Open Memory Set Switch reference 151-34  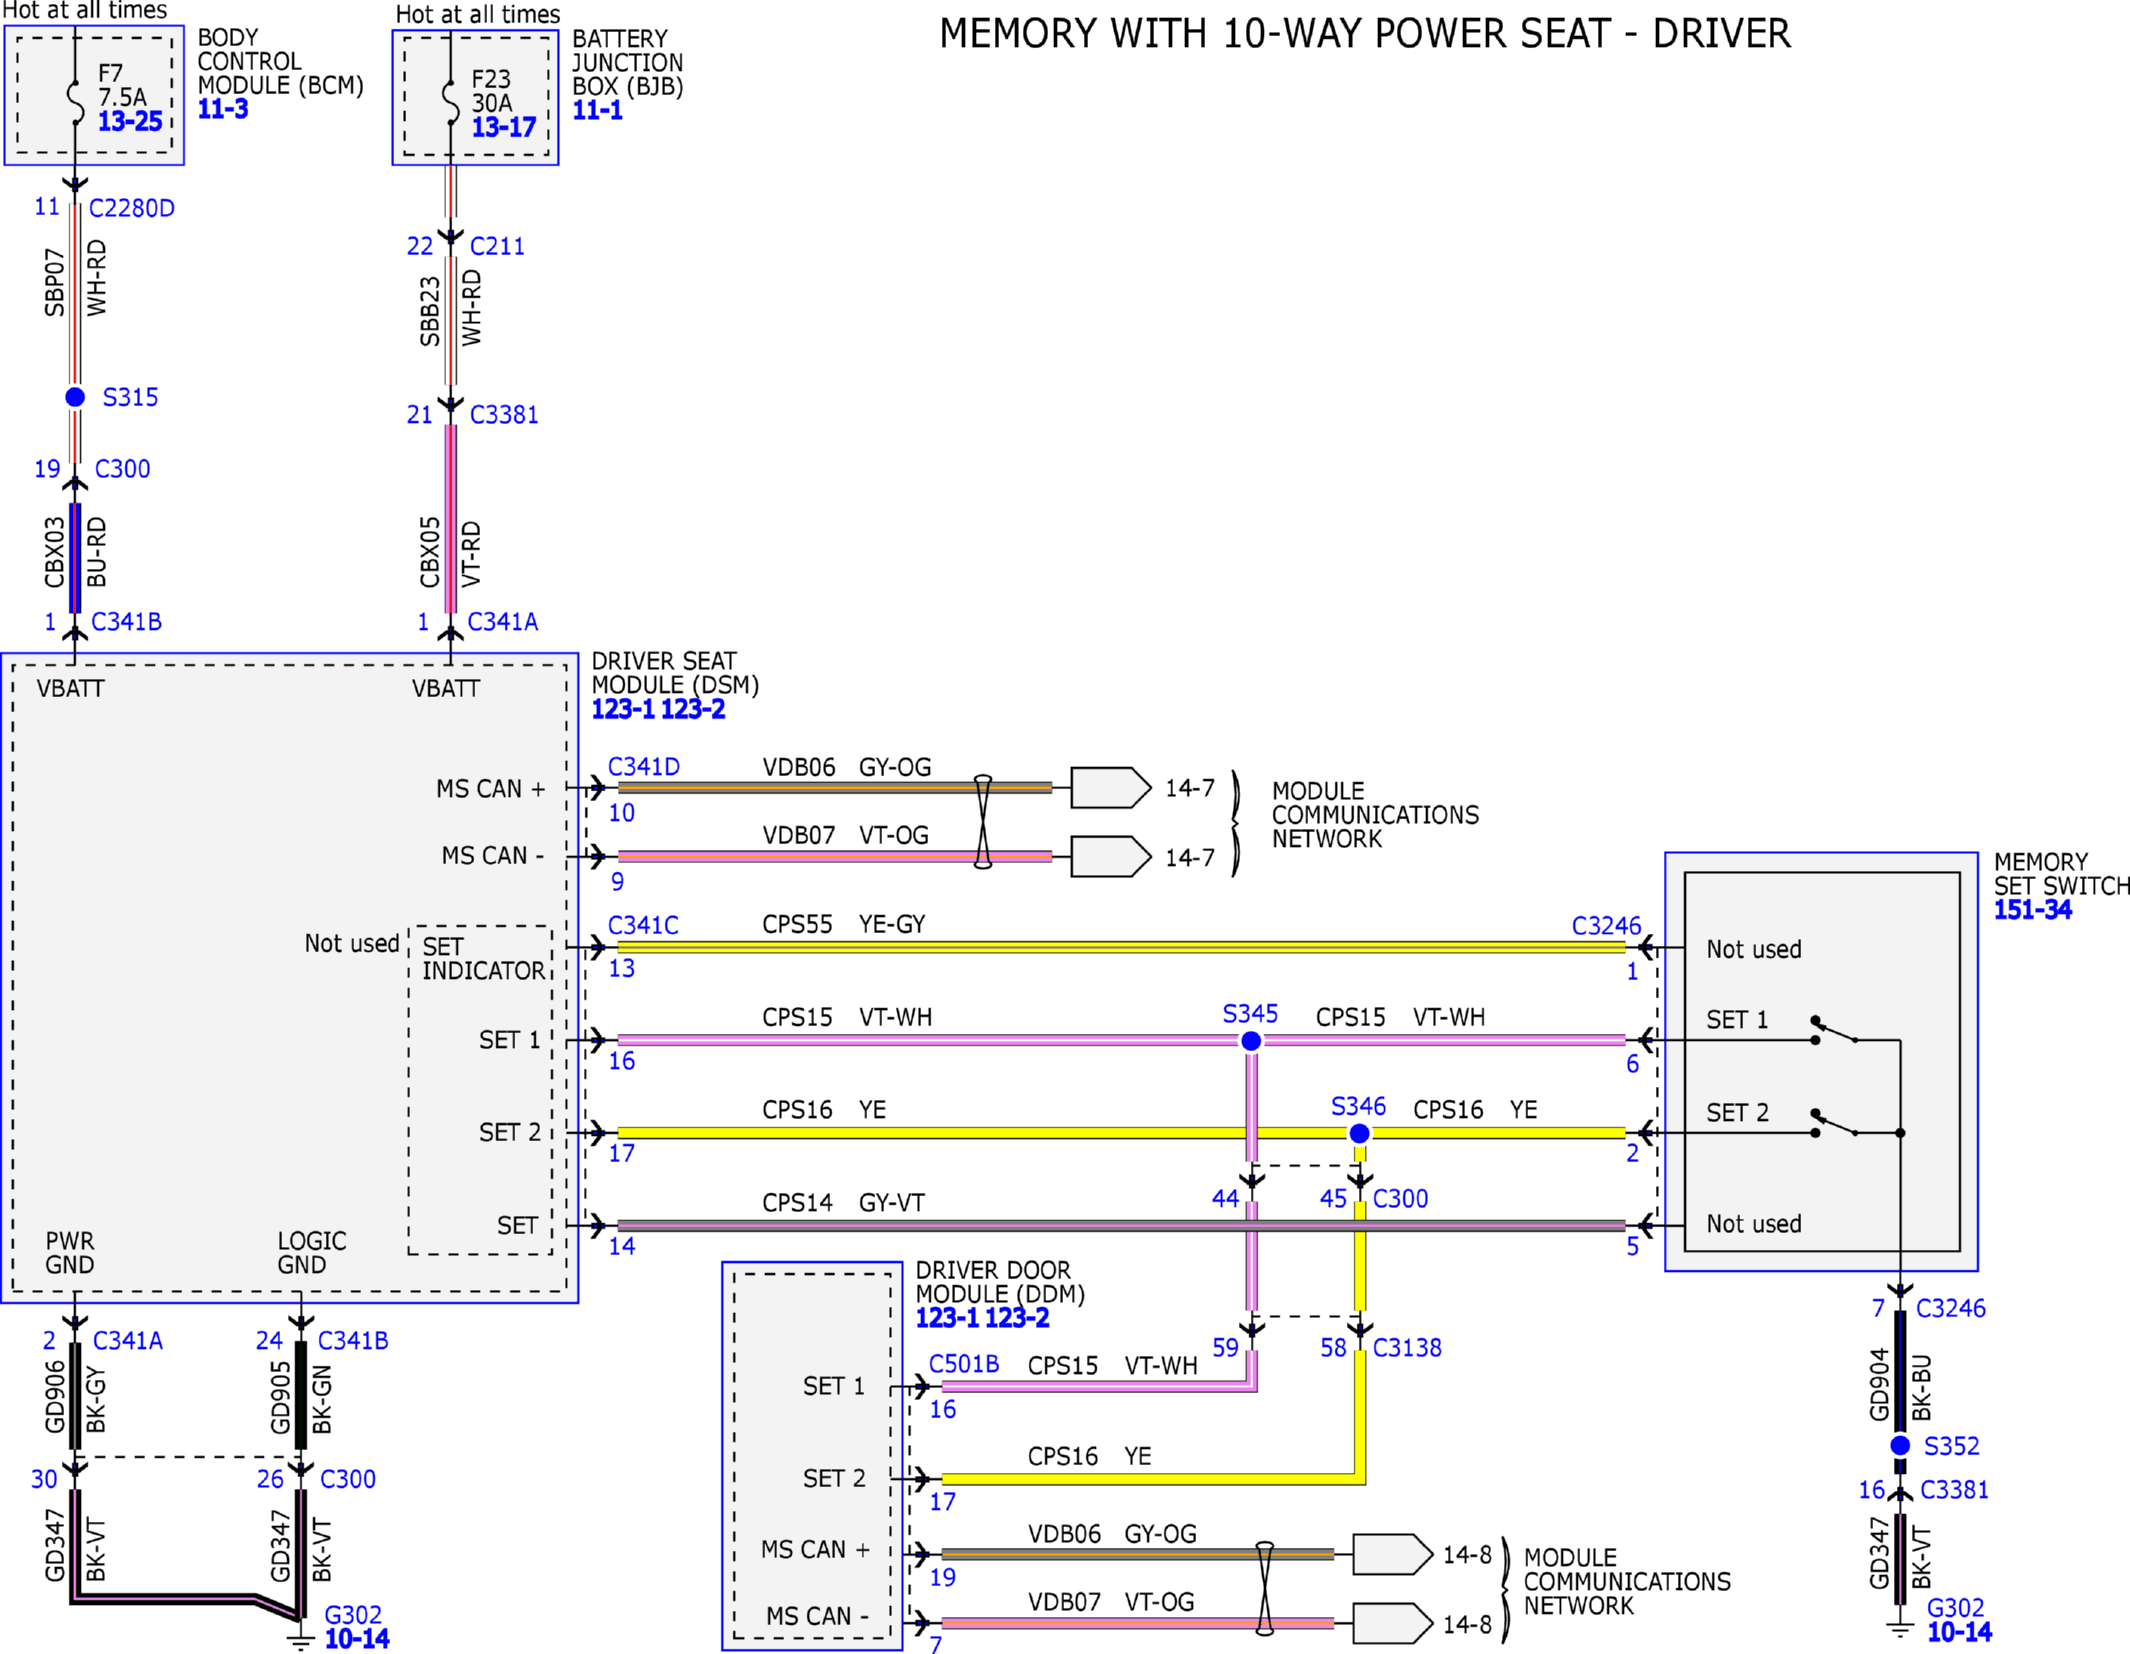tap(2032, 910)
